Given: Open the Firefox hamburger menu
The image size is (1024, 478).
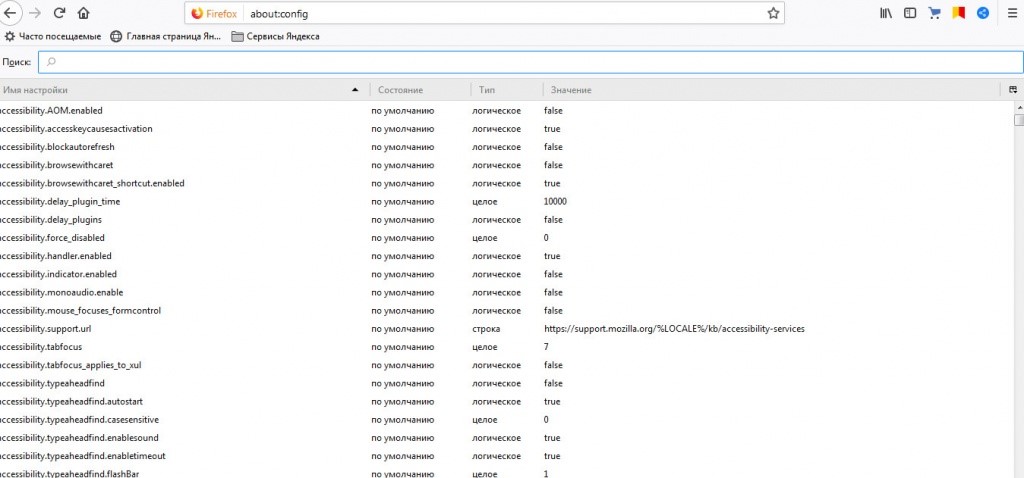Looking at the screenshot, I should [1009, 14].
